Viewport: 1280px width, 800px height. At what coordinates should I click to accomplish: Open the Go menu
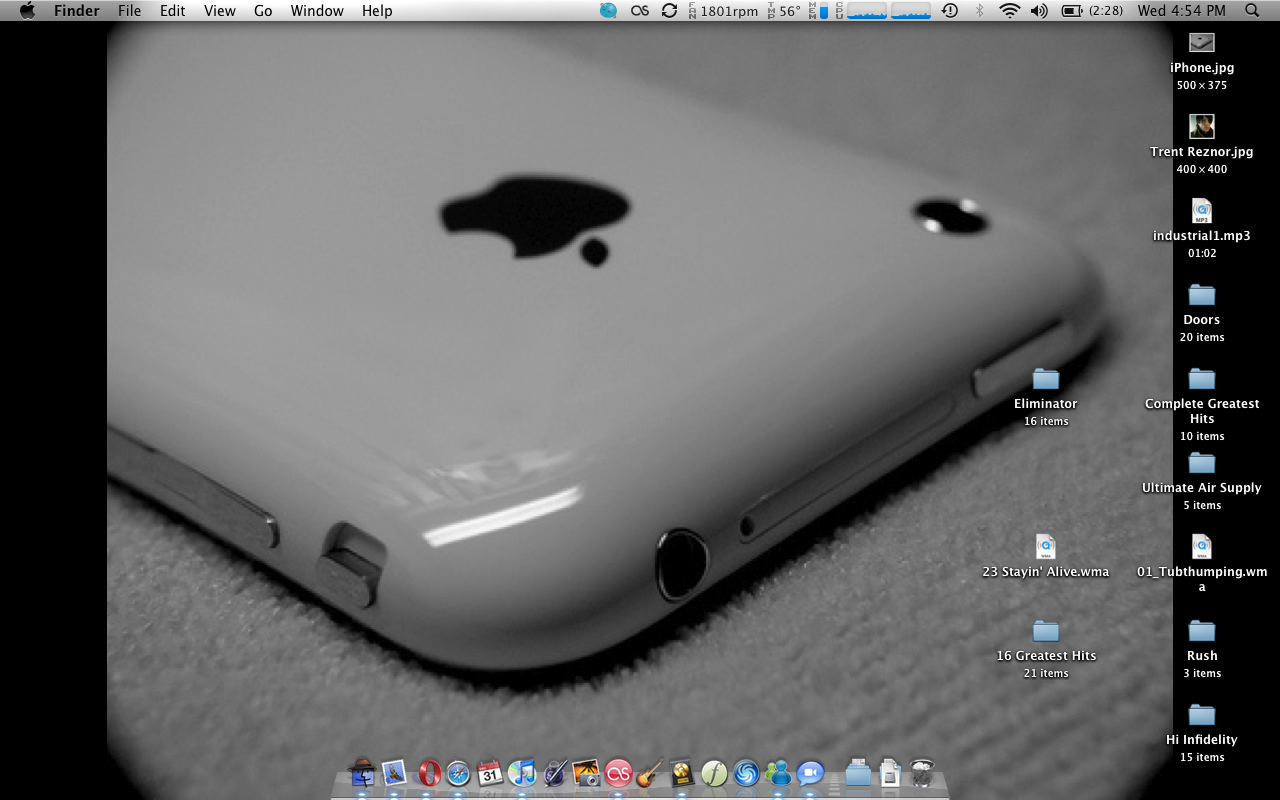tap(263, 11)
